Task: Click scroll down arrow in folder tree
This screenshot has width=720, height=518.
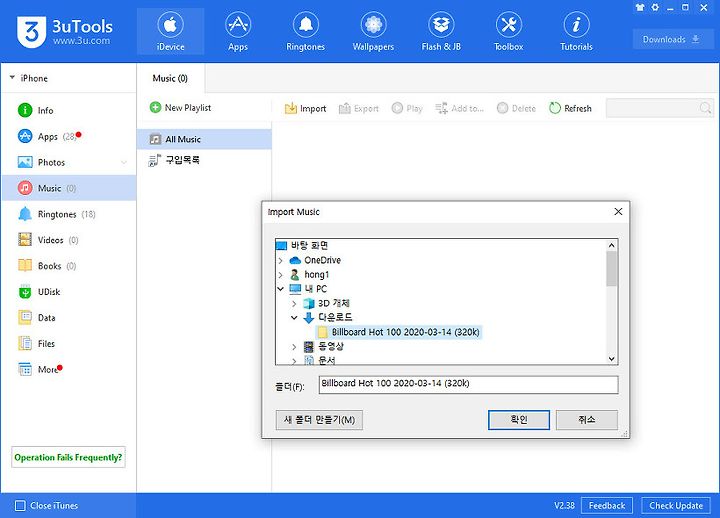Action: pos(611,359)
